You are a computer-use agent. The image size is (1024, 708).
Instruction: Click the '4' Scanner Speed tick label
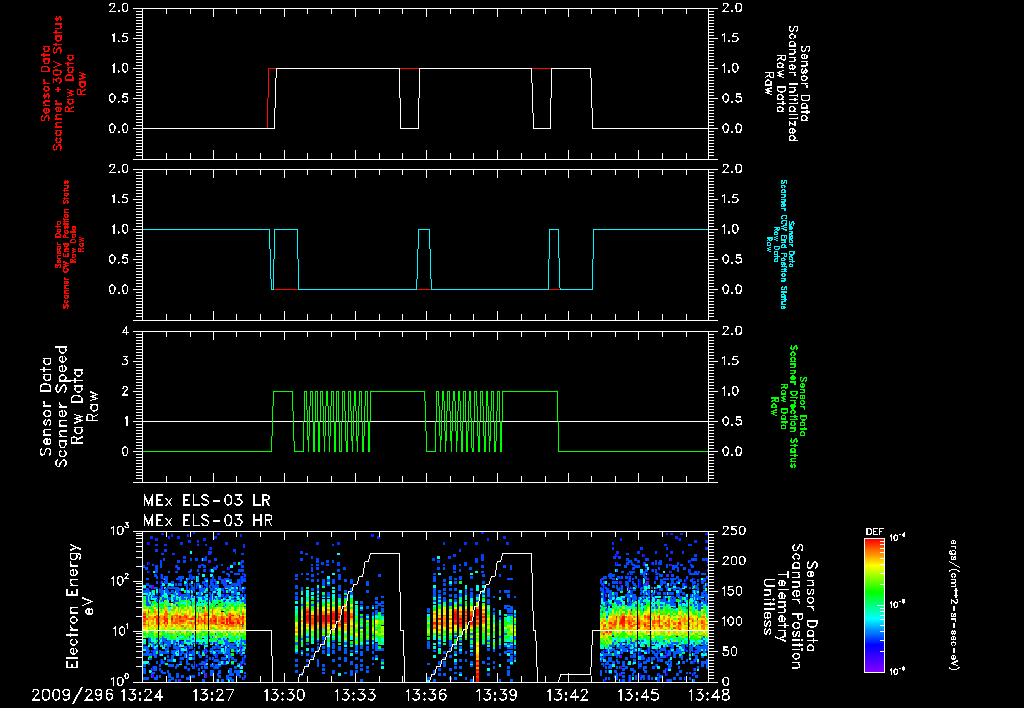coord(125,331)
